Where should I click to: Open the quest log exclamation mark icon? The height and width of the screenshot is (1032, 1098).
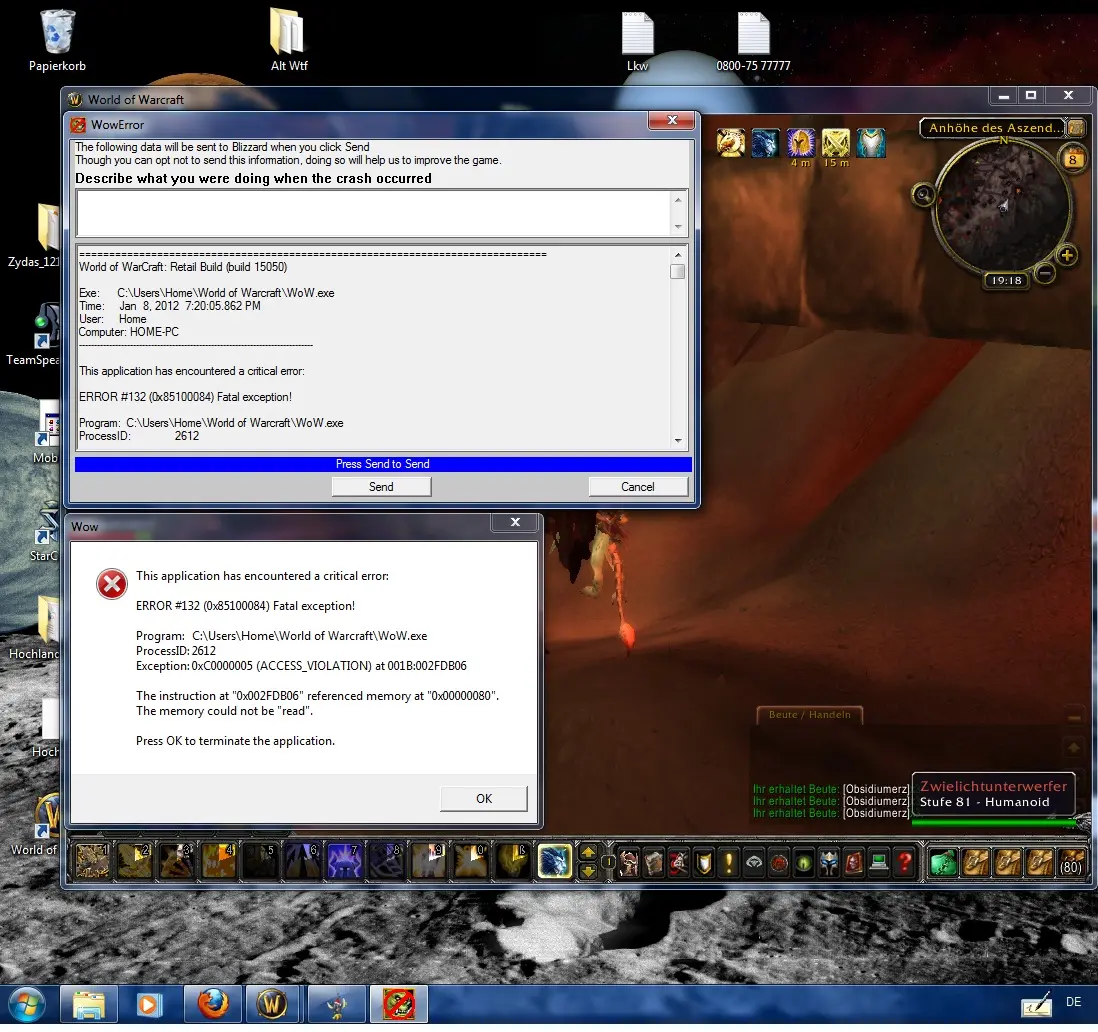click(727, 861)
